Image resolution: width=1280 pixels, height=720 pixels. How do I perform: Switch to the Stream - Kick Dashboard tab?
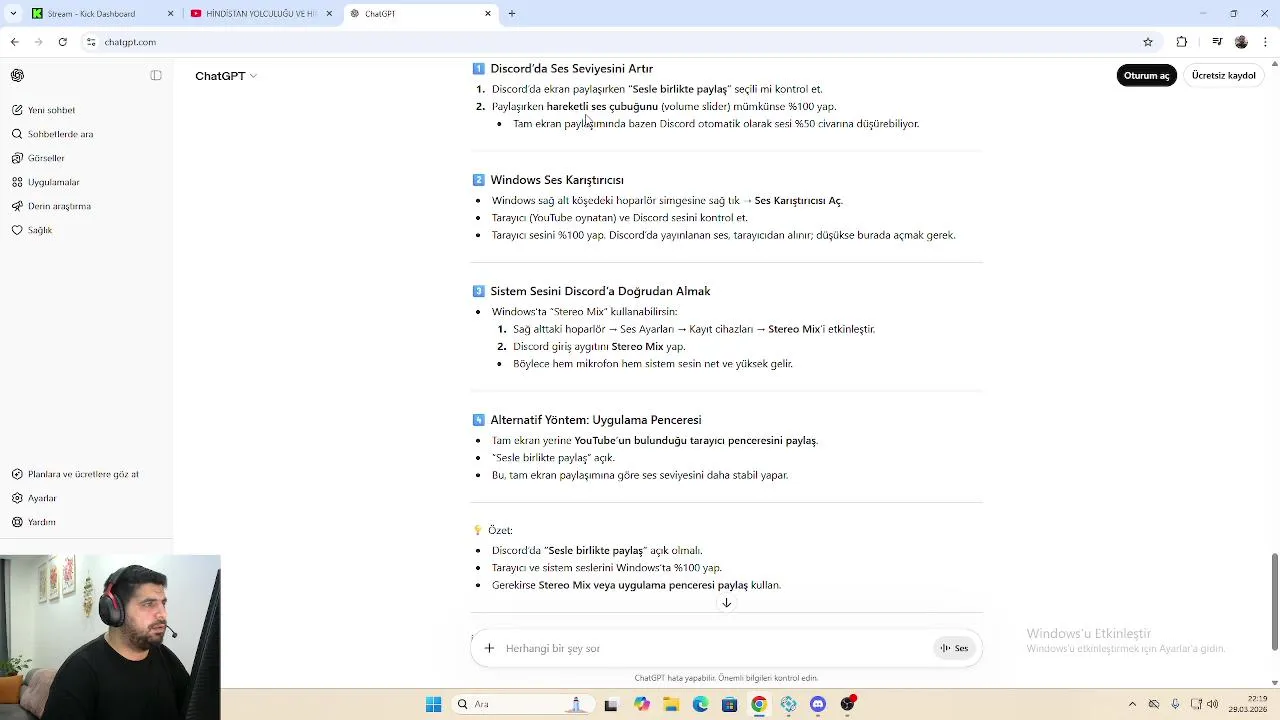click(102, 14)
